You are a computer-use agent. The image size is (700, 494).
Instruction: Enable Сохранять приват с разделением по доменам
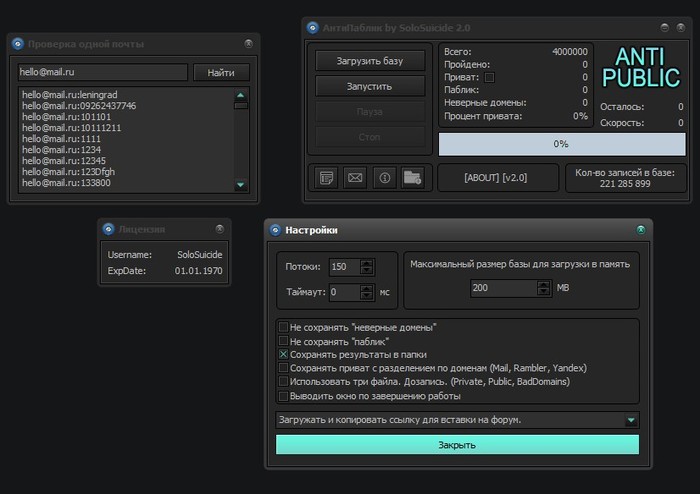coord(283,368)
